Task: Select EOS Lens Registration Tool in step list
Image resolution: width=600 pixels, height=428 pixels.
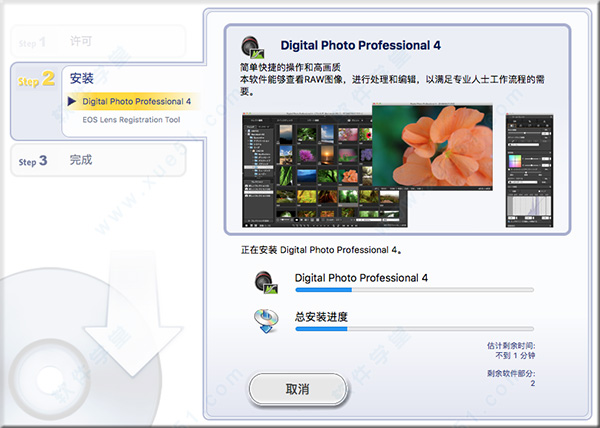Action: click(131, 120)
